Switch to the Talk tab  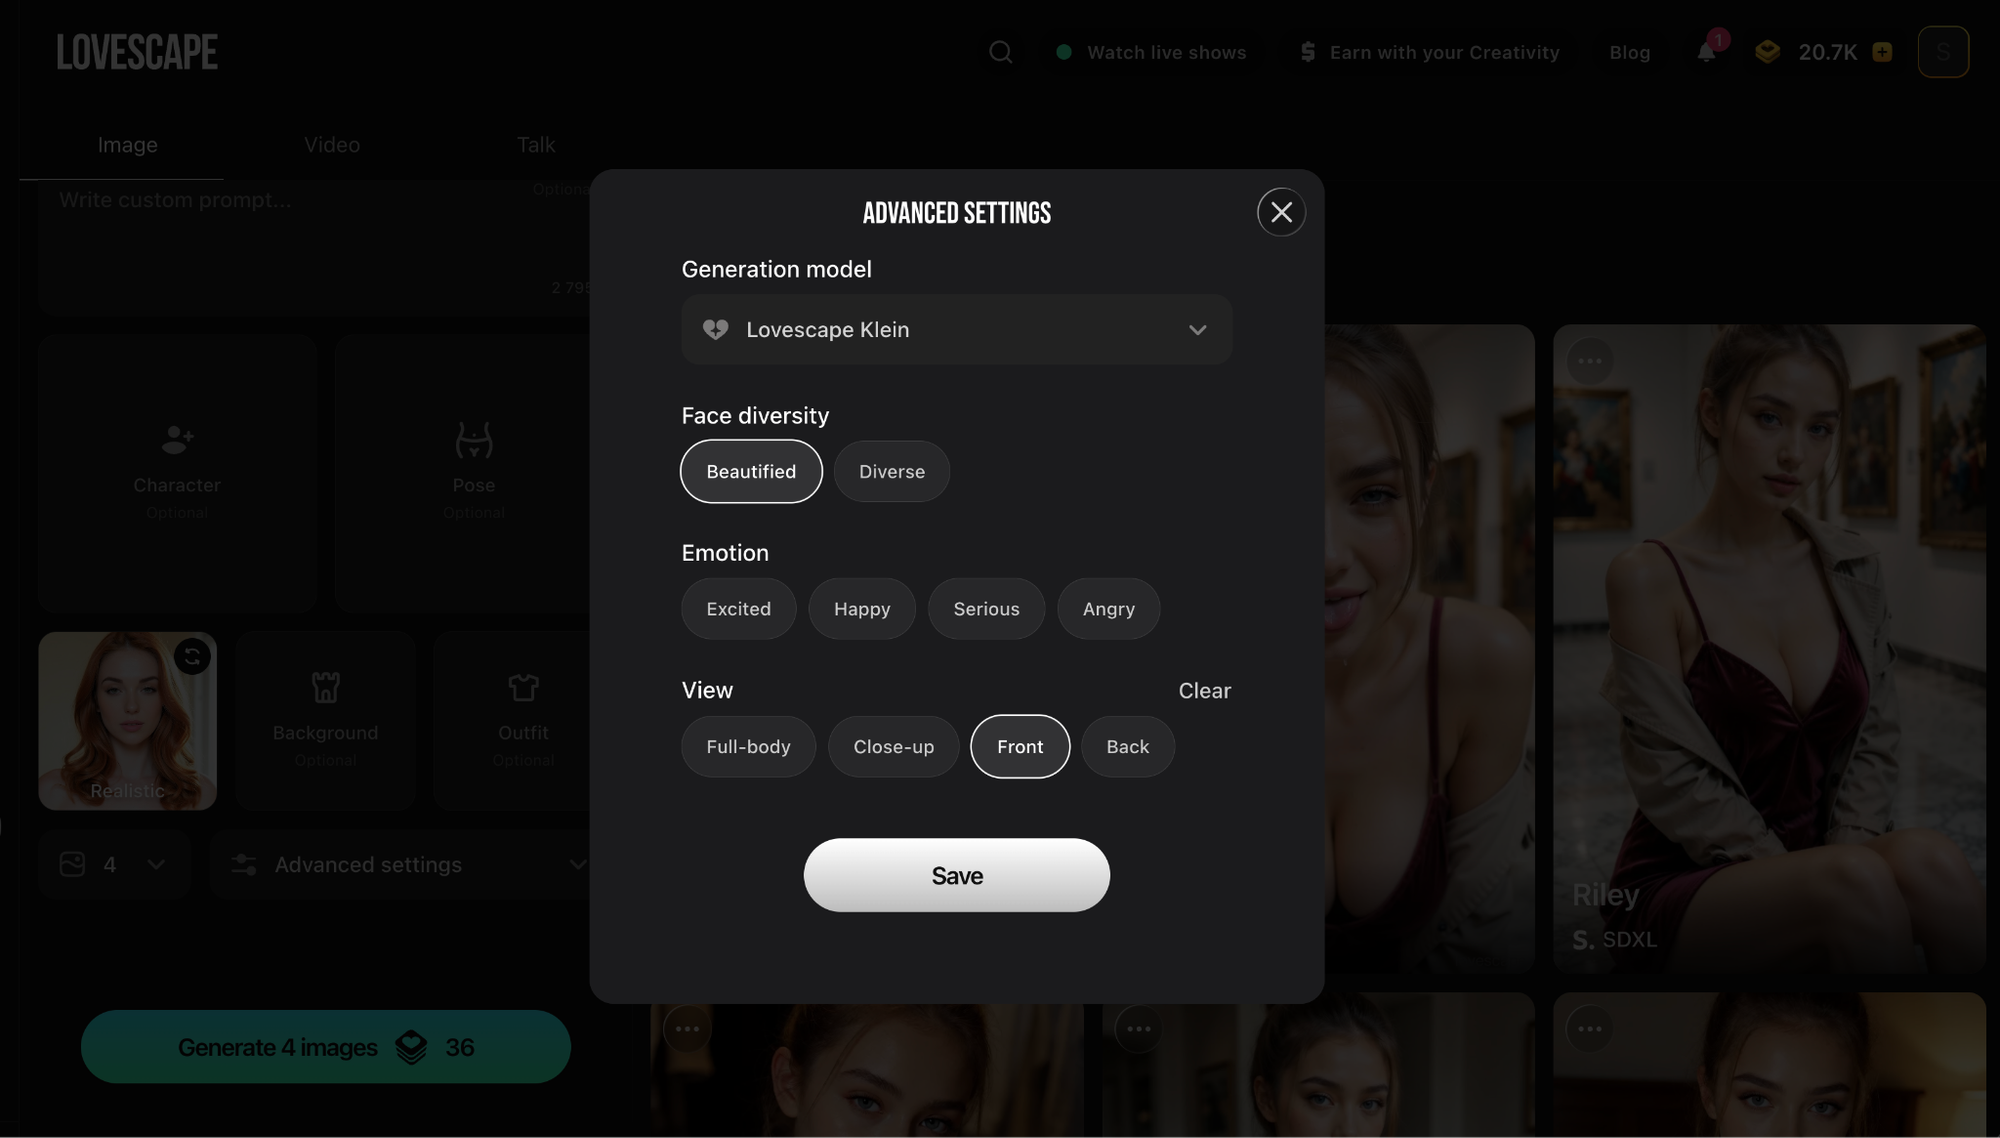click(x=536, y=145)
